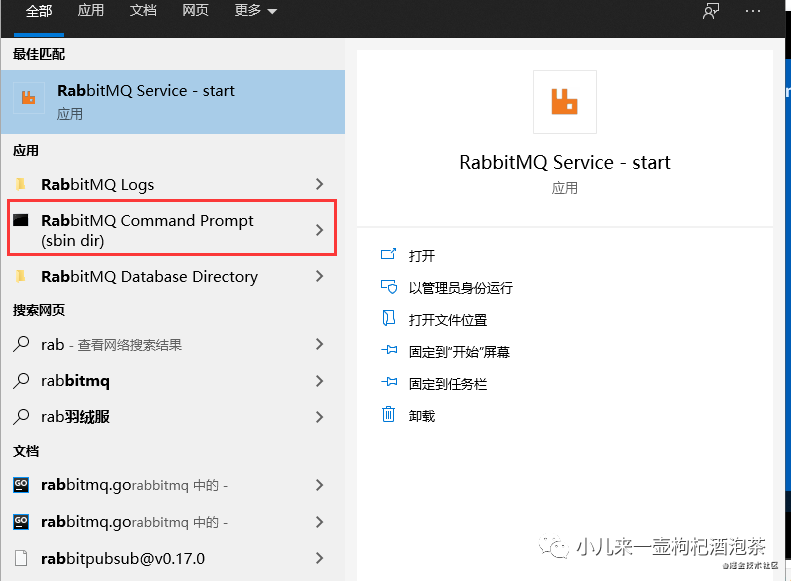Expand rabbitpubsub@v0.17.0 details arrow
The width and height of the screenshot is (791, 581).
319,558
